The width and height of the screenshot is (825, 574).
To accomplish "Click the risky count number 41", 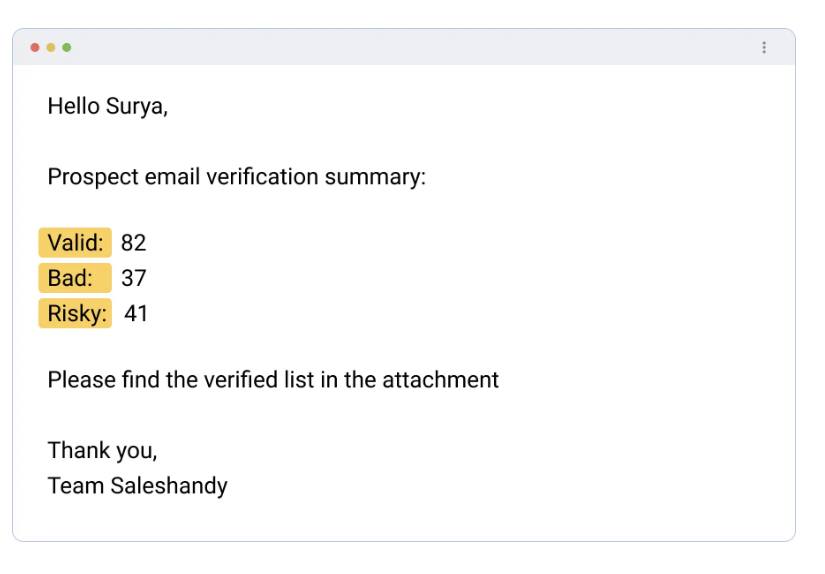I will point(136,314).
